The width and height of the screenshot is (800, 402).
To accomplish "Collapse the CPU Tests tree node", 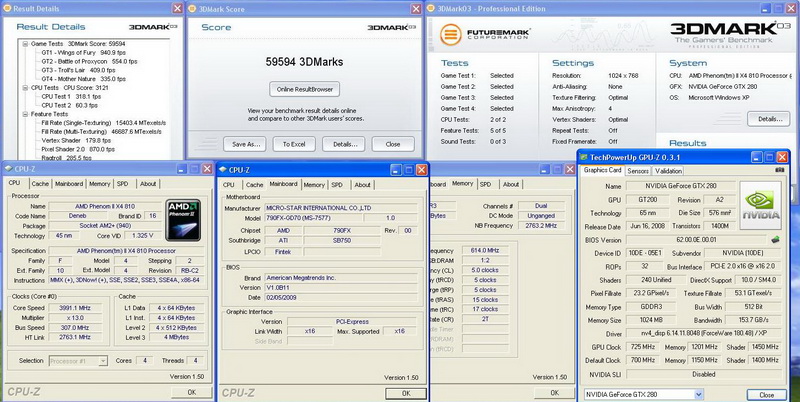I will [x=25, y=88].
